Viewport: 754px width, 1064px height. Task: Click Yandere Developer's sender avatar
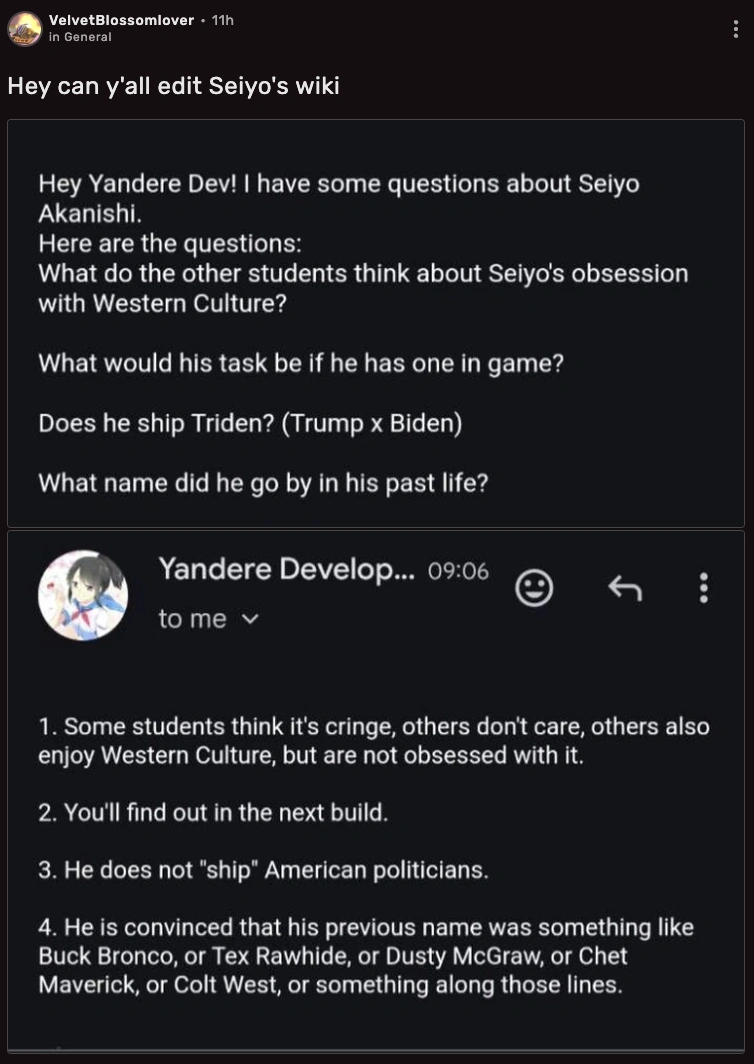point(83,595)
